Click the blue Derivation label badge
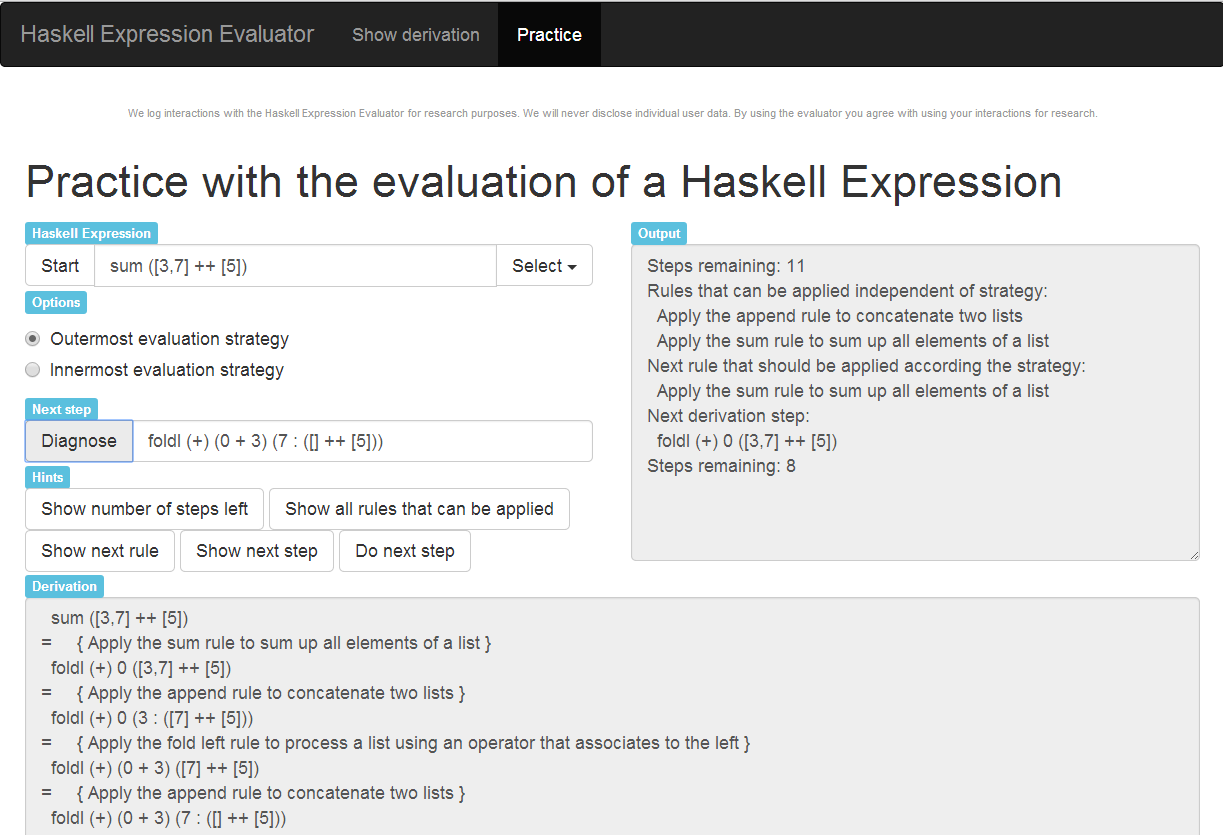Image resolution: width=1223 pixels, height=835 pixels. point(64,587)
